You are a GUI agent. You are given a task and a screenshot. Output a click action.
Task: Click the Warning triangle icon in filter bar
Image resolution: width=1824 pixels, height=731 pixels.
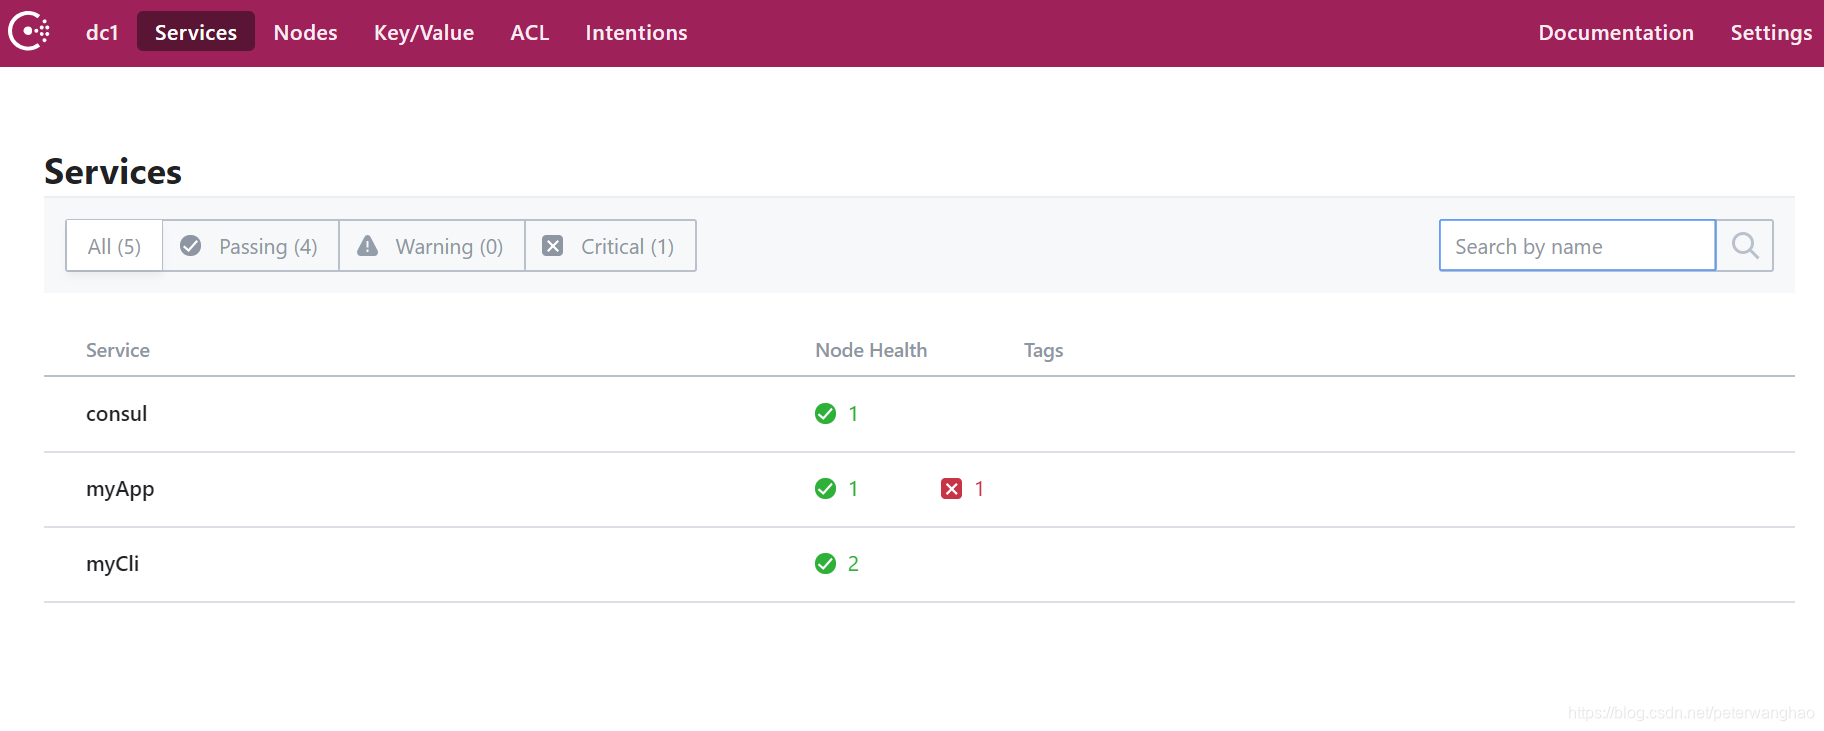point(368,246)
